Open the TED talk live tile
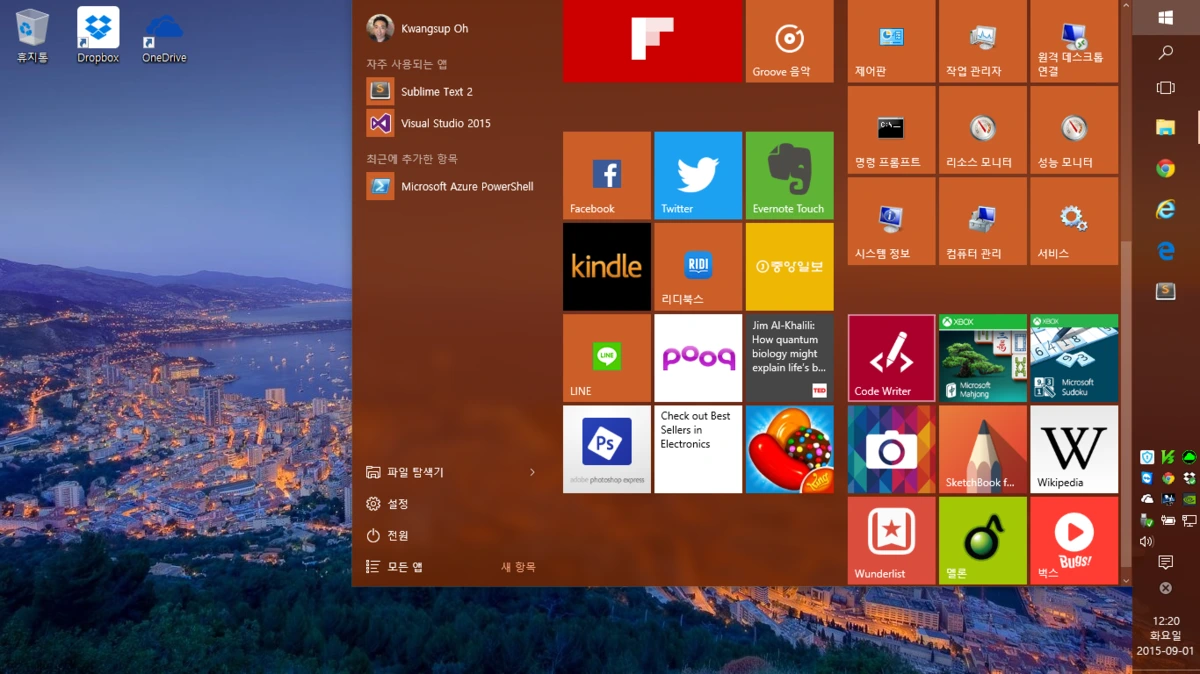 pyautogui.click(x=789, y=358)
